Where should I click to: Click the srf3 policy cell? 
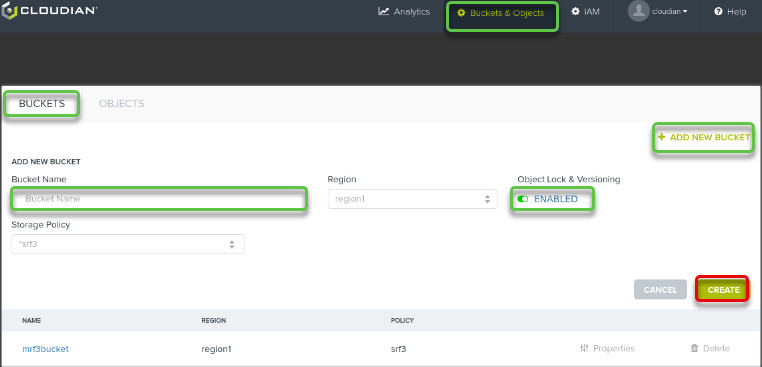pos(398,349)
